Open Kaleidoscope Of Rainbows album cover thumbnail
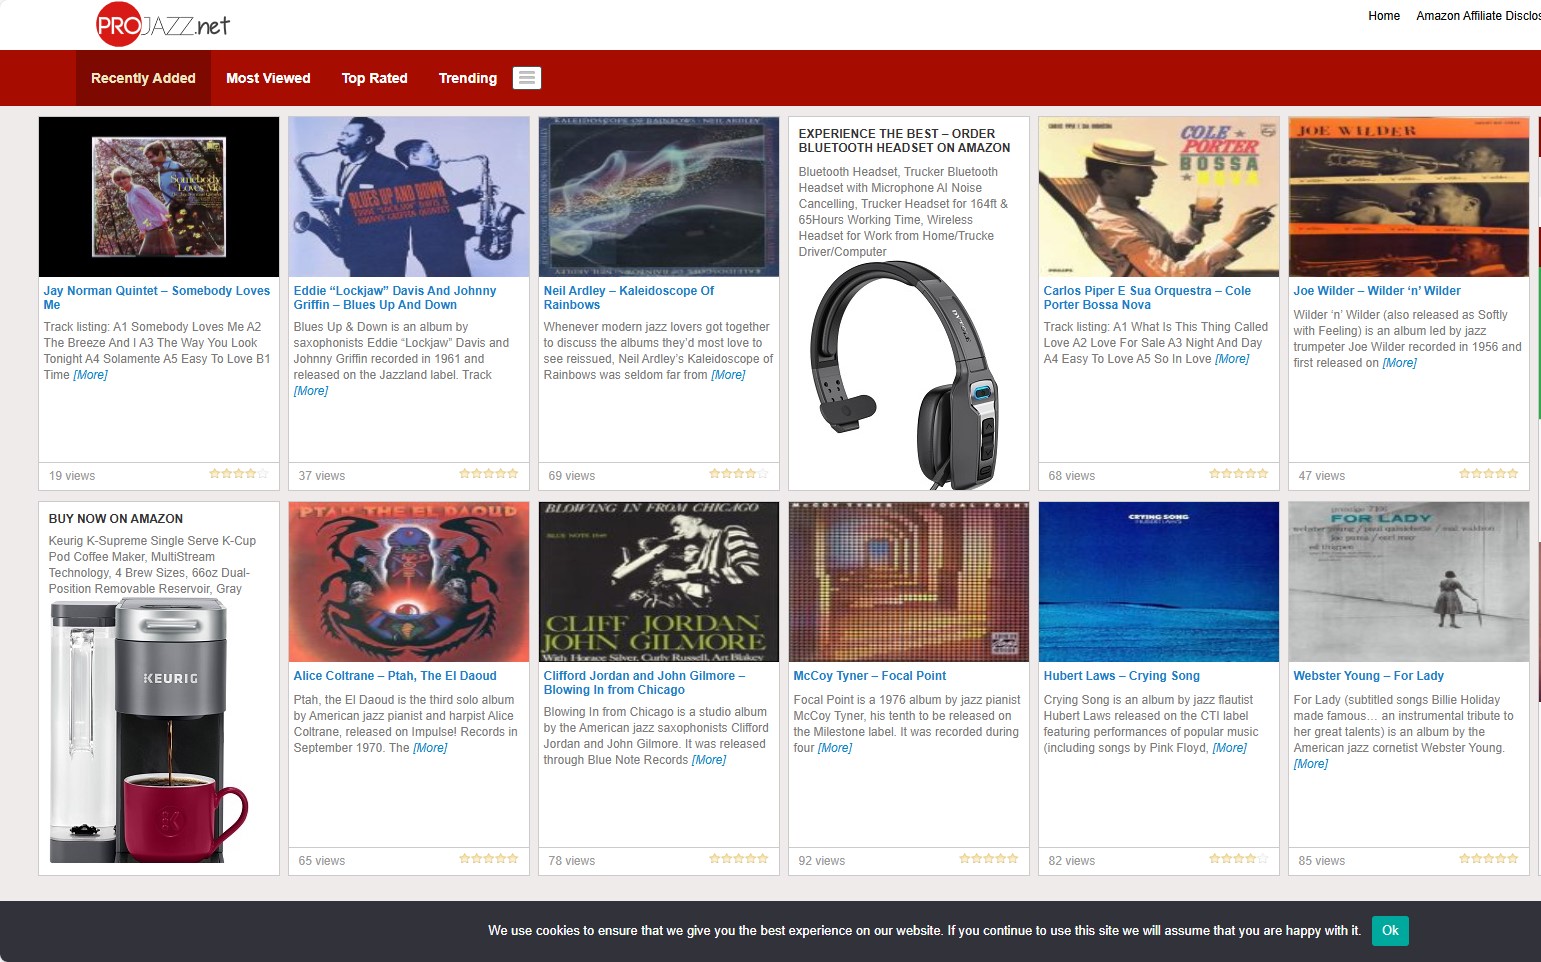Viewport: 1541px width, 962px height. [659, 197]
